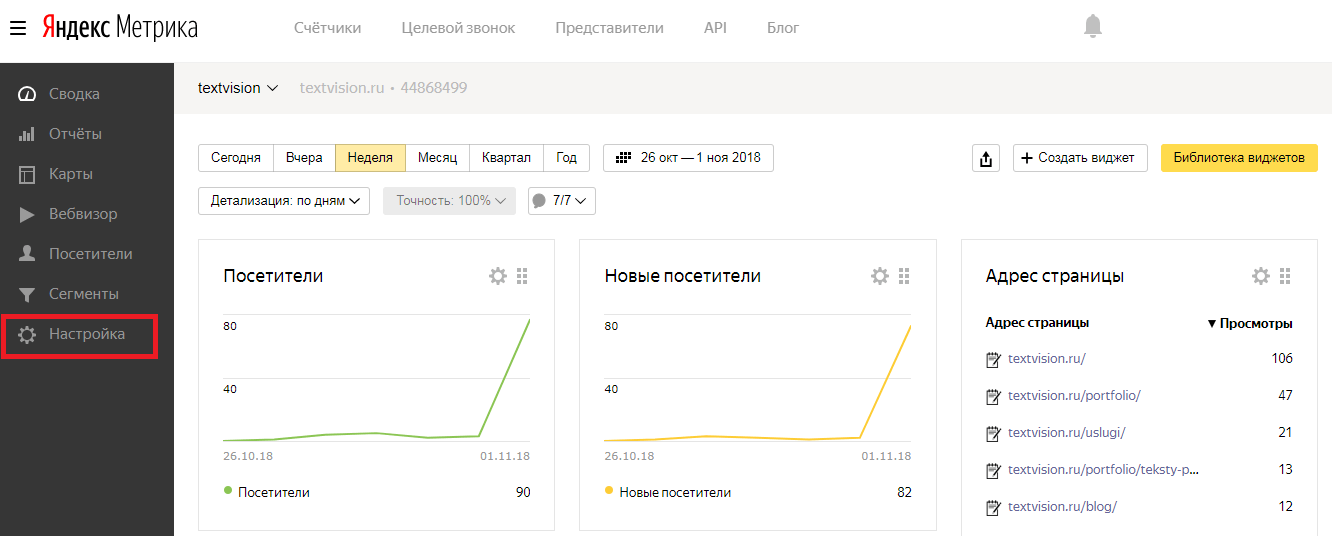Click page icon beside textvision.ru/portfolio/teksty-p
The width and height of the screenshot is (1332, 536).
coord(993,470)
